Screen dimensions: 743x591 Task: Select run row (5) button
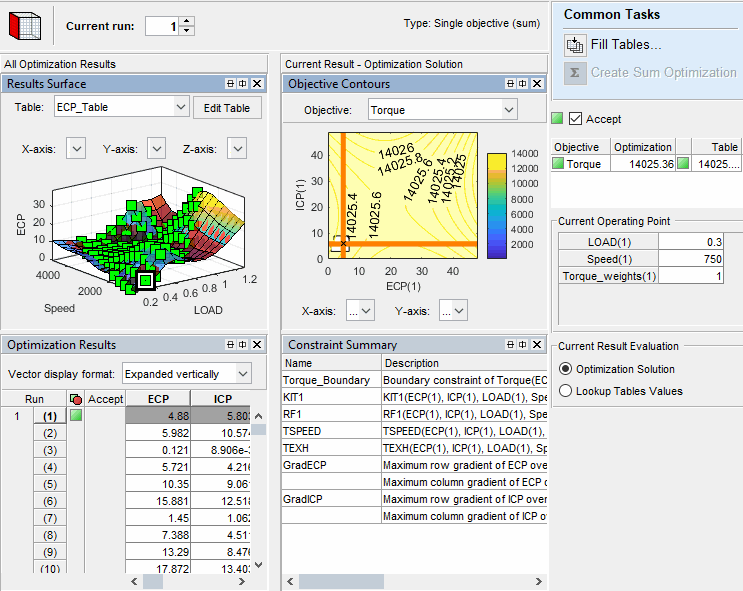[50, 484]
